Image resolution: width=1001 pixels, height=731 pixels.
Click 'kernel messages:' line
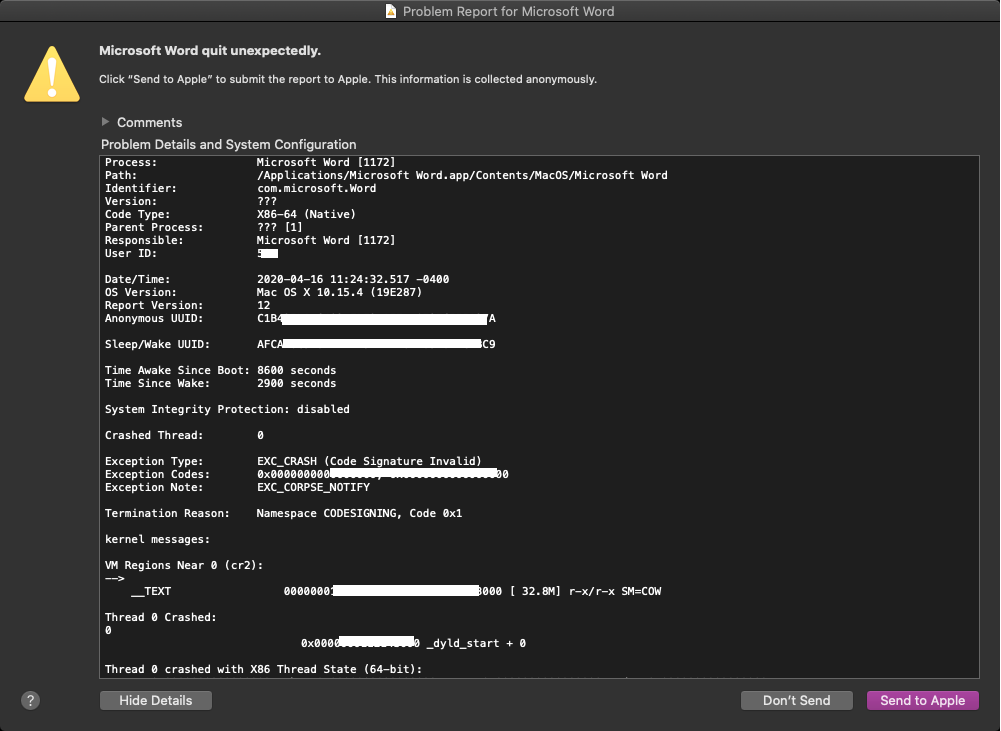157,539
